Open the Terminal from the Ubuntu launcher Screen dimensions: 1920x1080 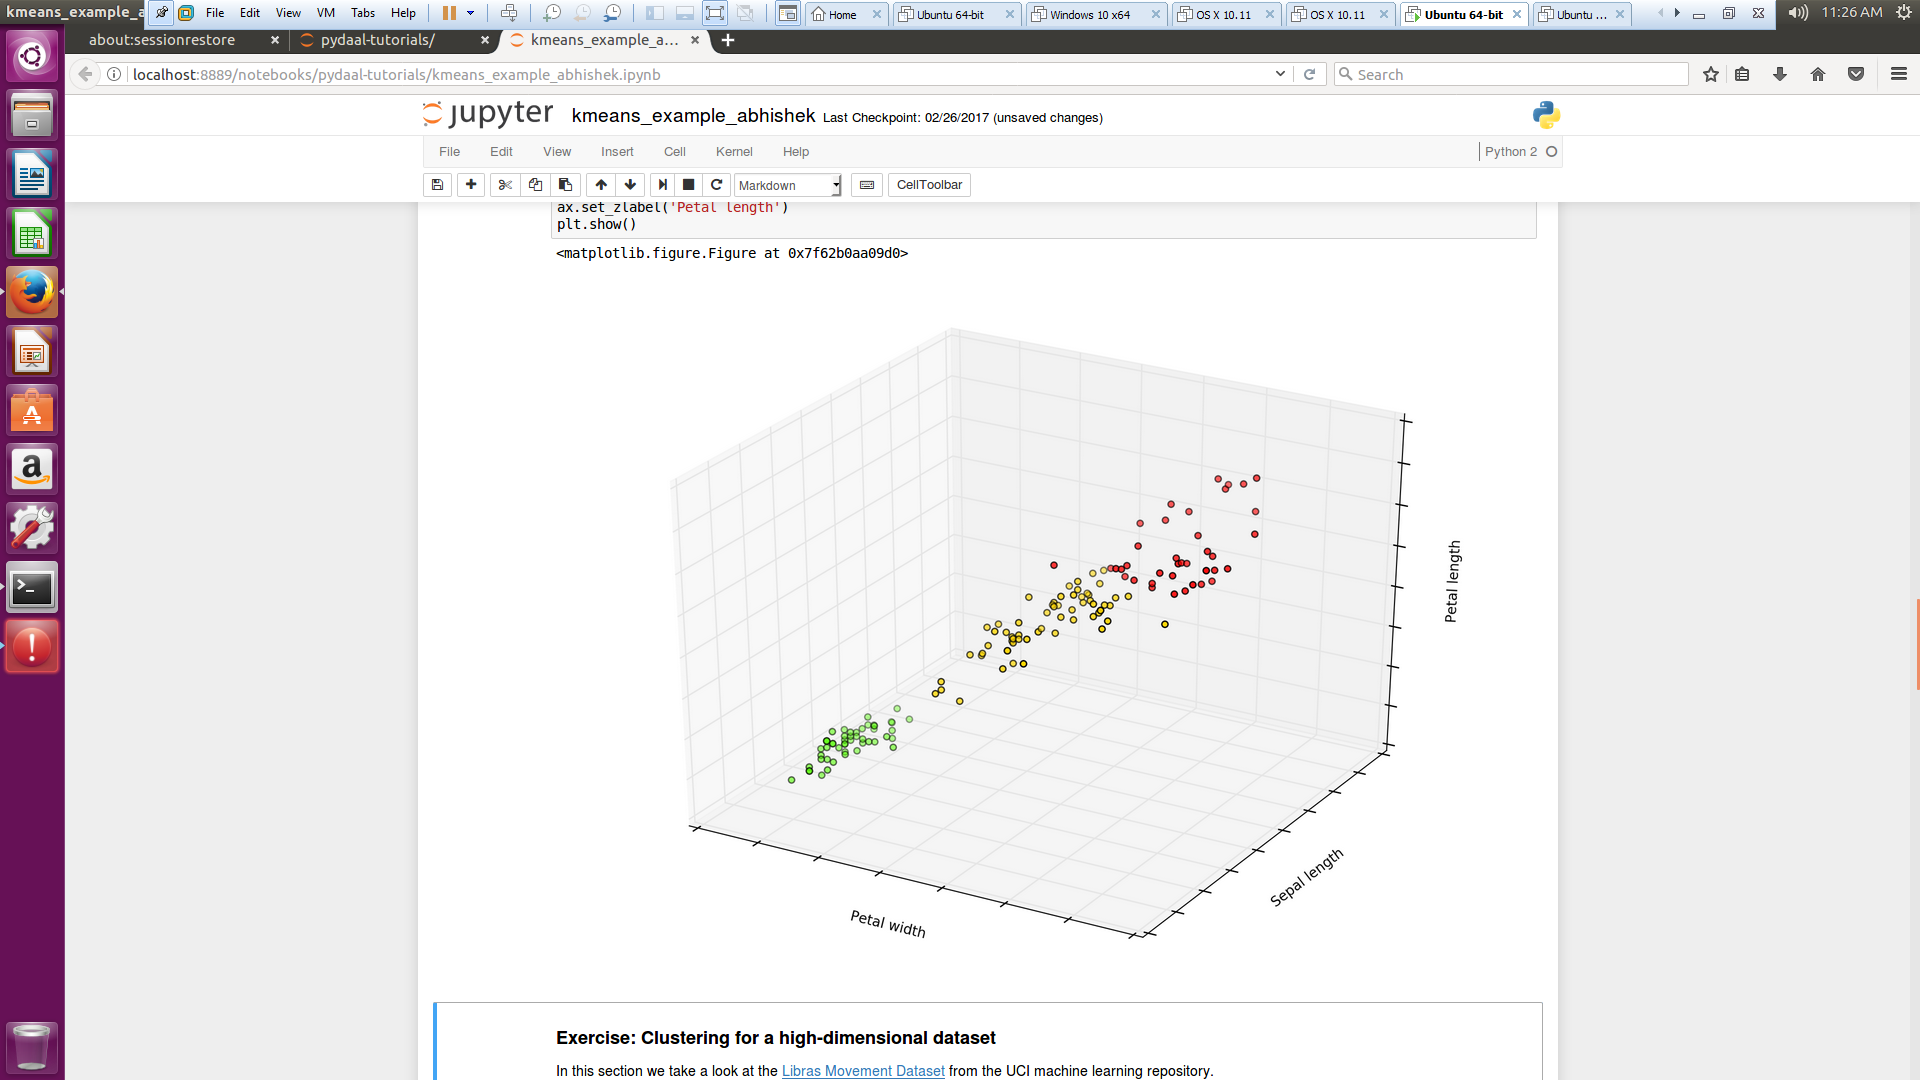pos(32,589)
